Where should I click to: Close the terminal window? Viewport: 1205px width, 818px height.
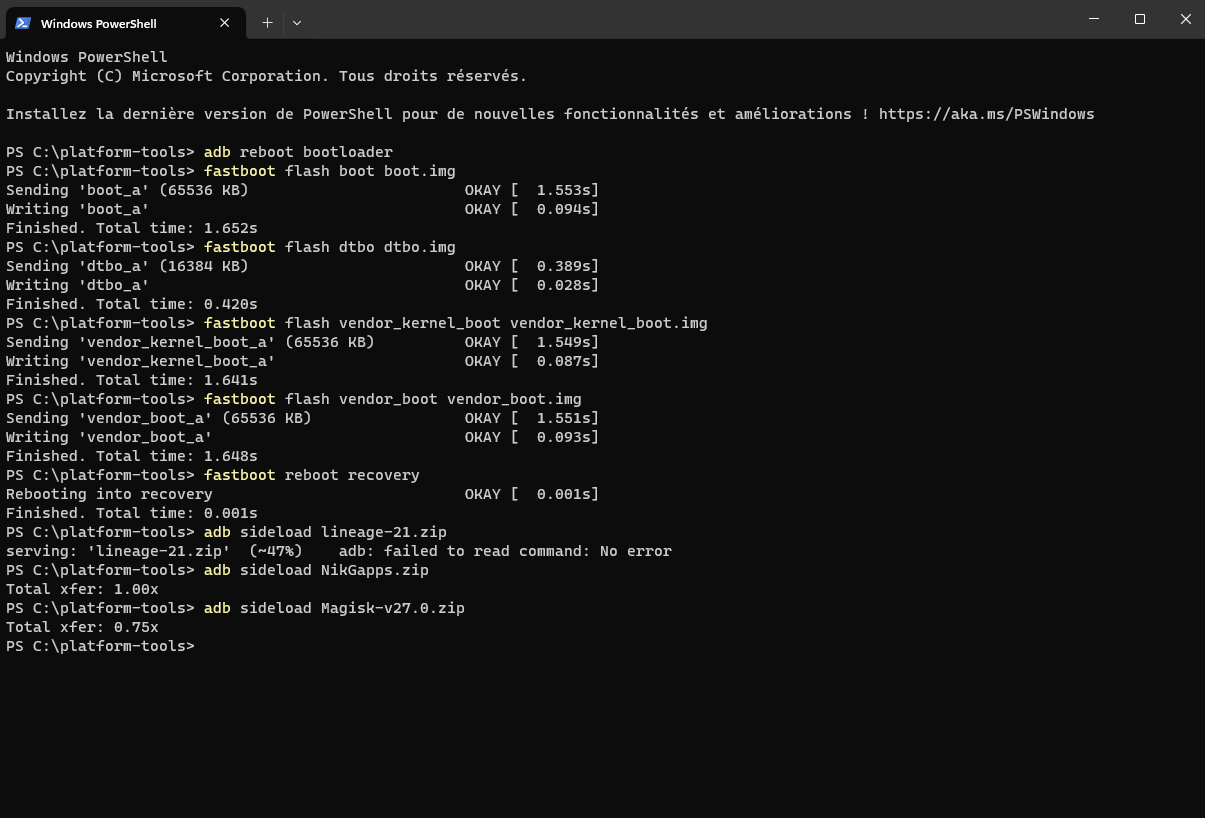coord(1185,19)
